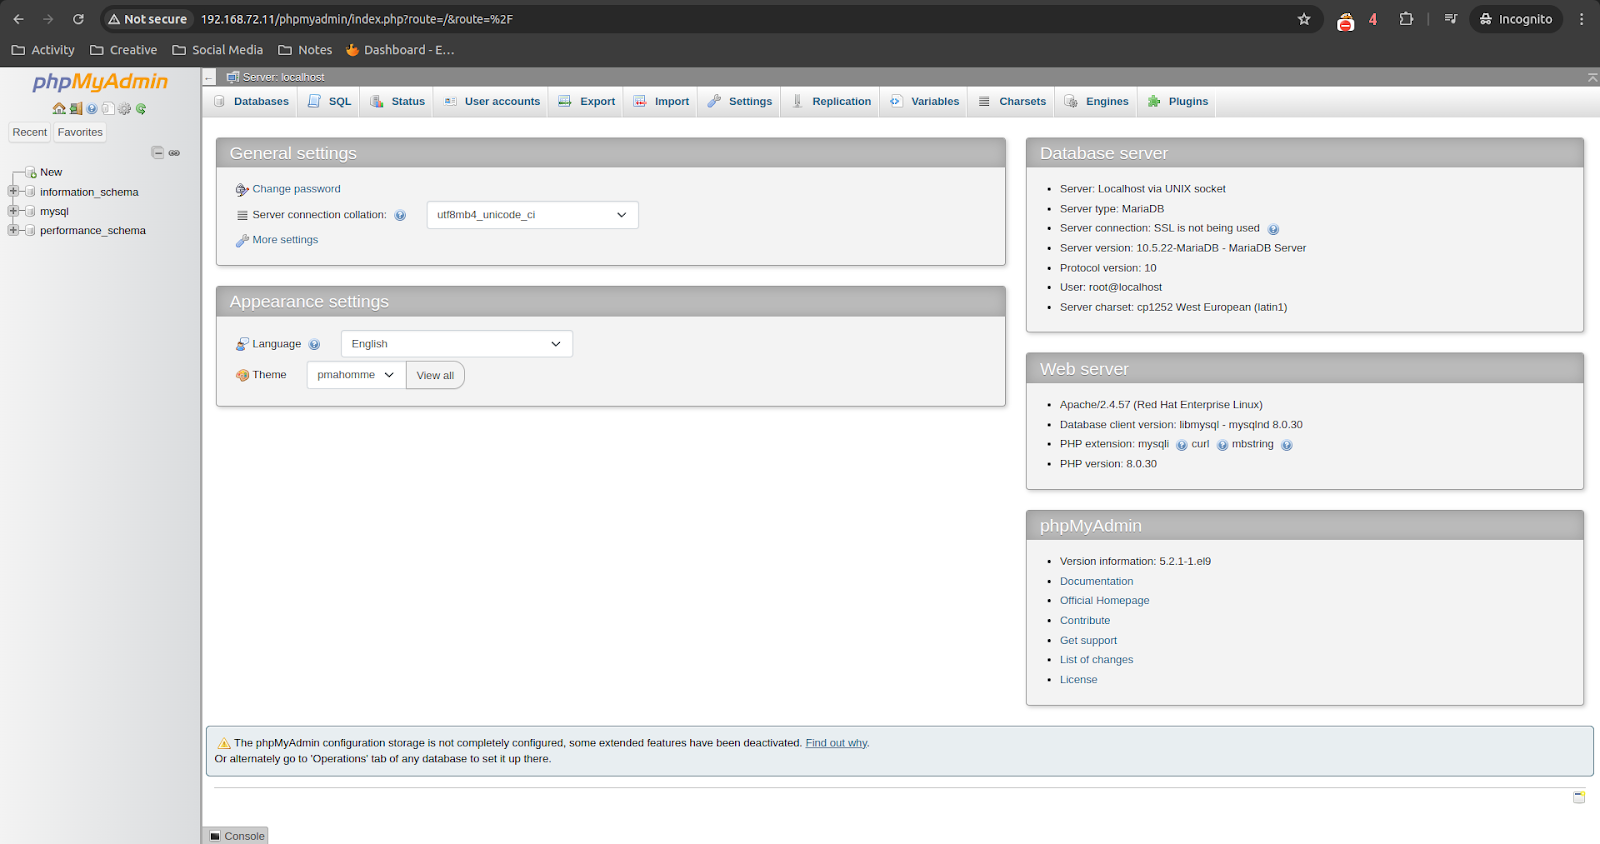
Task: Click the browser bookmark star icon
Action: pos(1304,19)
